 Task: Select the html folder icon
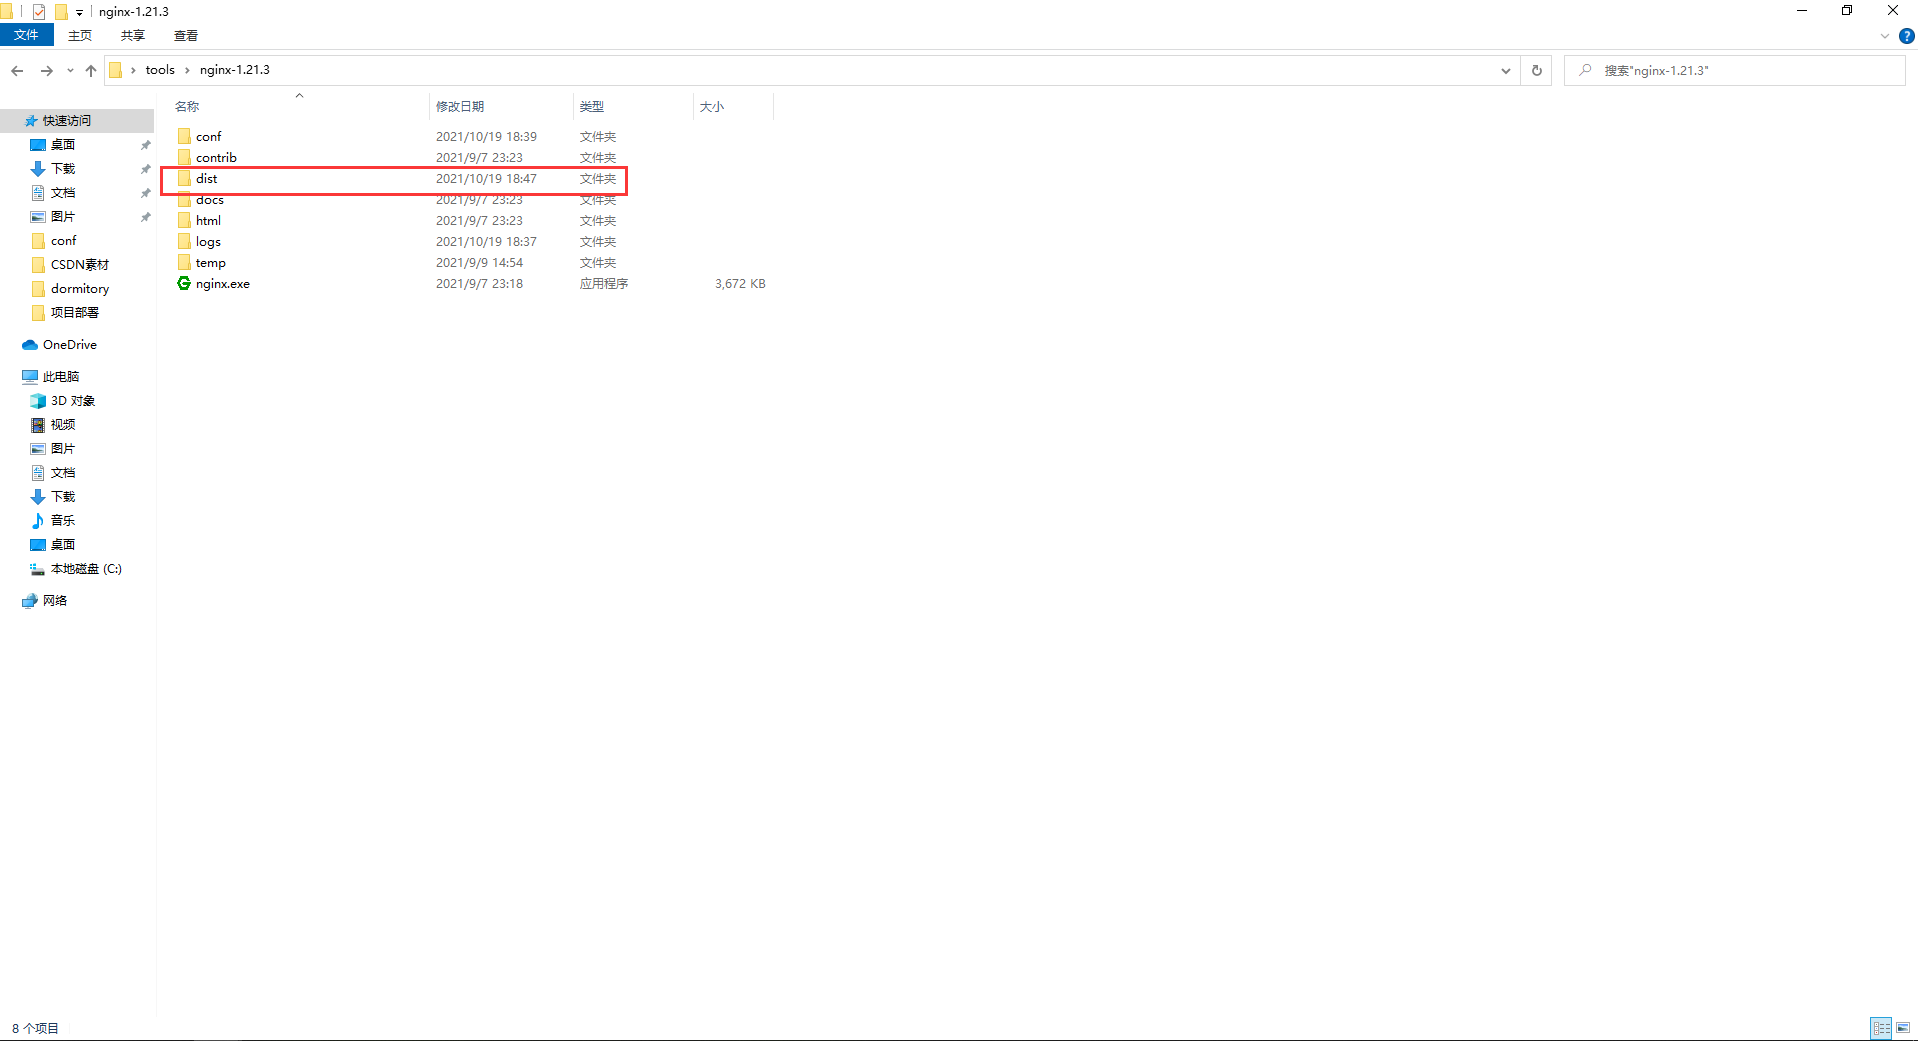[x=184, y=220]
